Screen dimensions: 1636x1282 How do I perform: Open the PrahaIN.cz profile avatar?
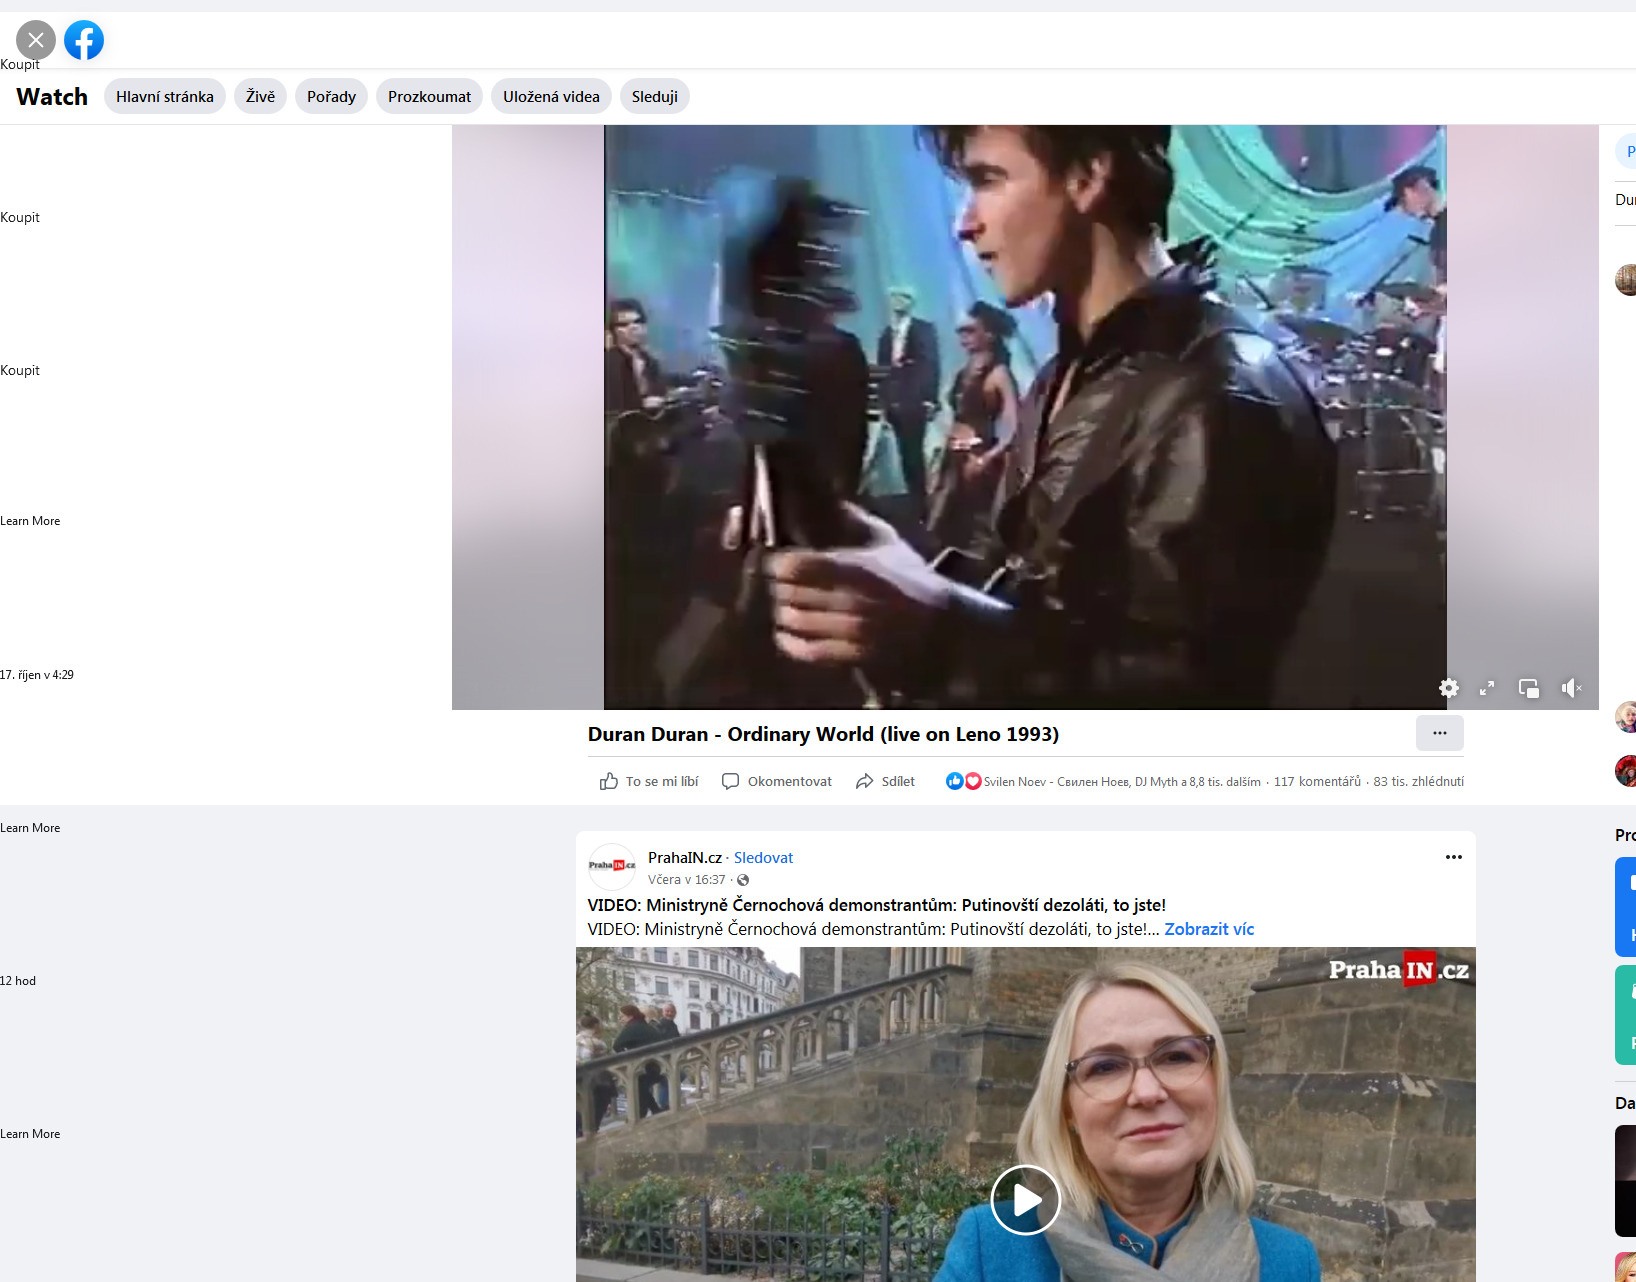pos(612,867)
